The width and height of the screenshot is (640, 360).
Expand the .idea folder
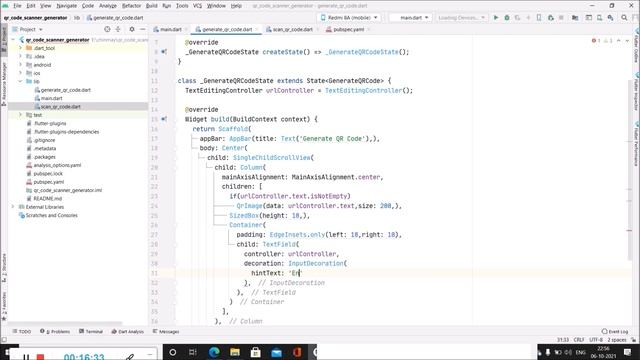20,56
